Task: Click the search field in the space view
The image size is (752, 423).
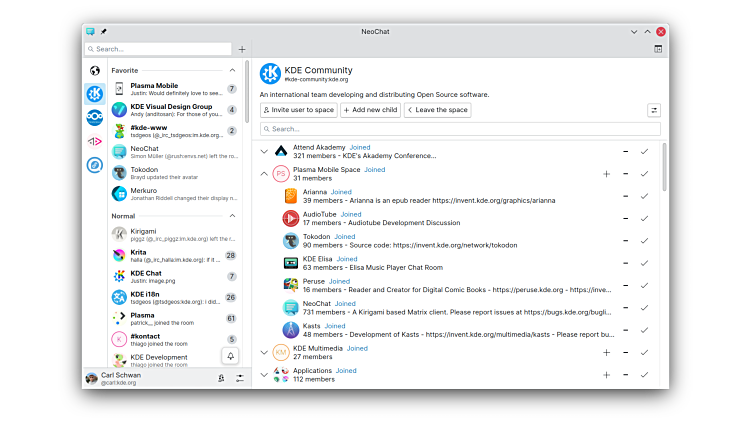Action: point(460,129)
